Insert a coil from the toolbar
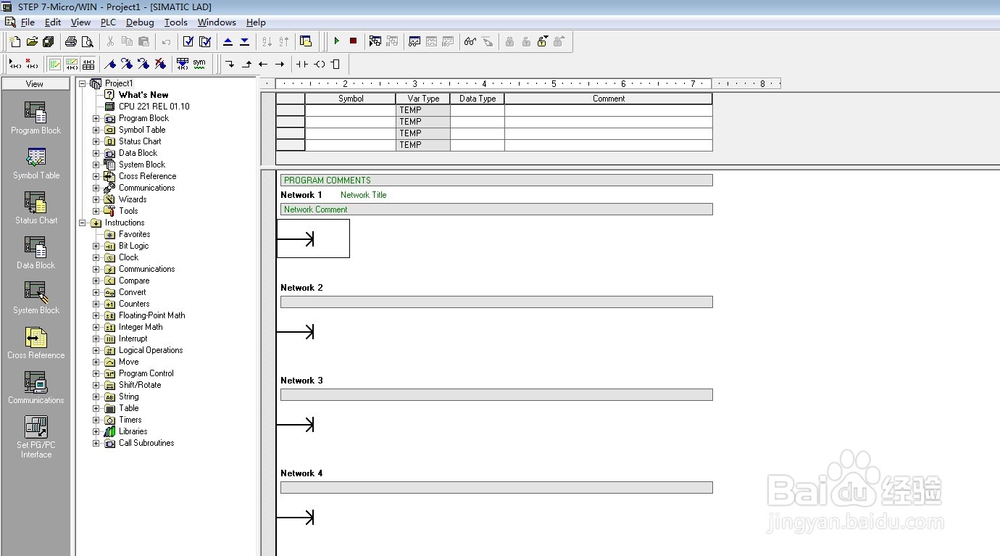The height and width of the screenshot is (556, 1000). click(320, 64)
